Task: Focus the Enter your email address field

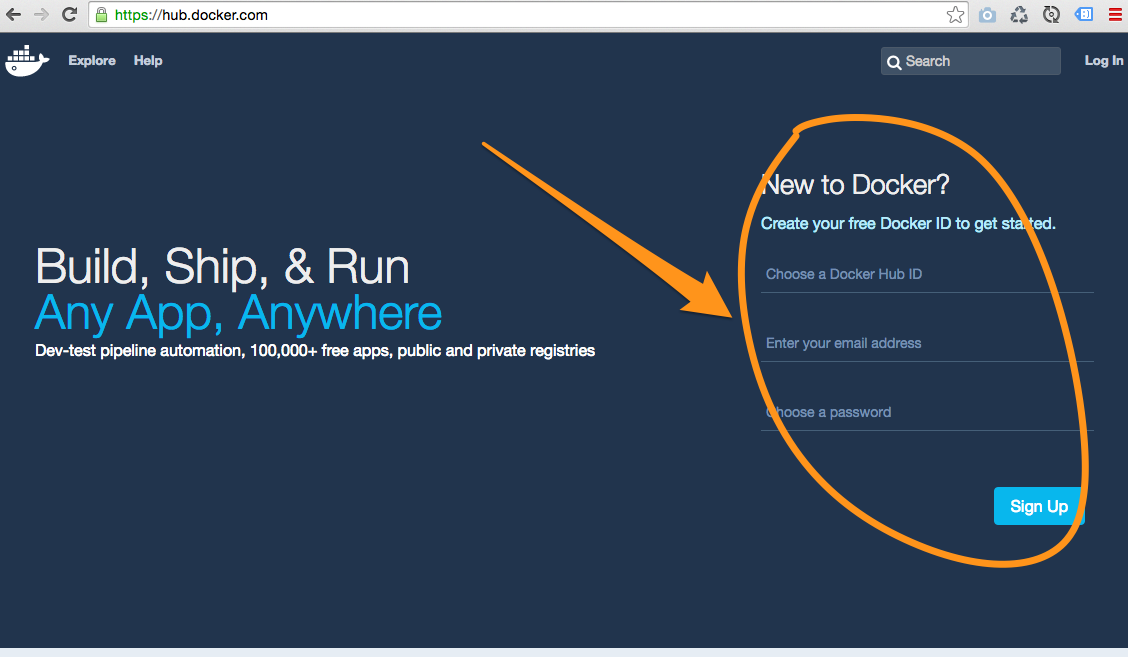Action: tap(927, 343)
